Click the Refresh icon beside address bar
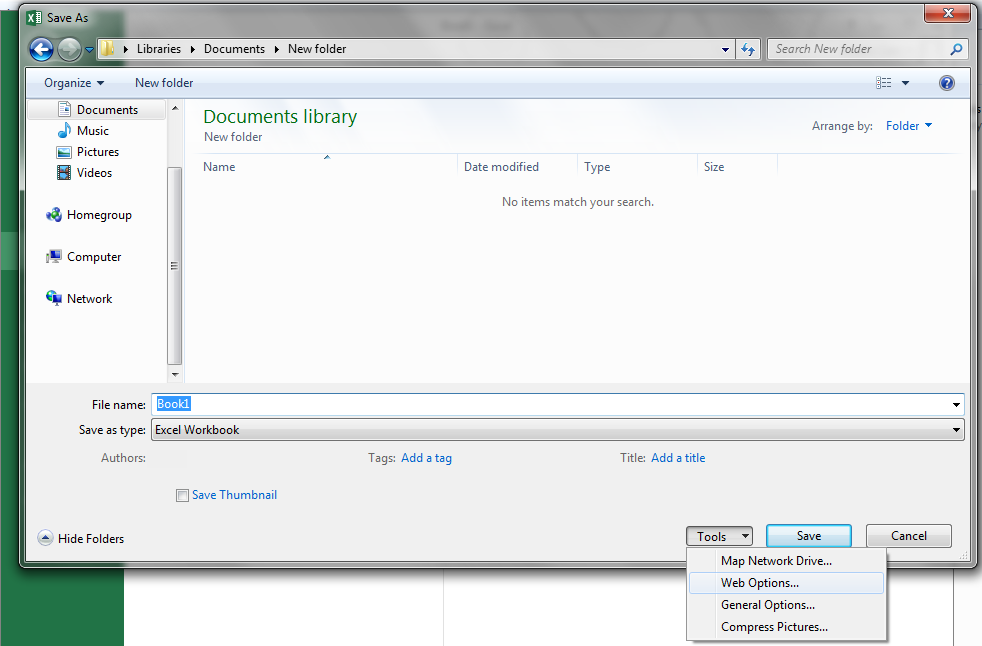Screen dimensions: 982x646 pos(748,49)
